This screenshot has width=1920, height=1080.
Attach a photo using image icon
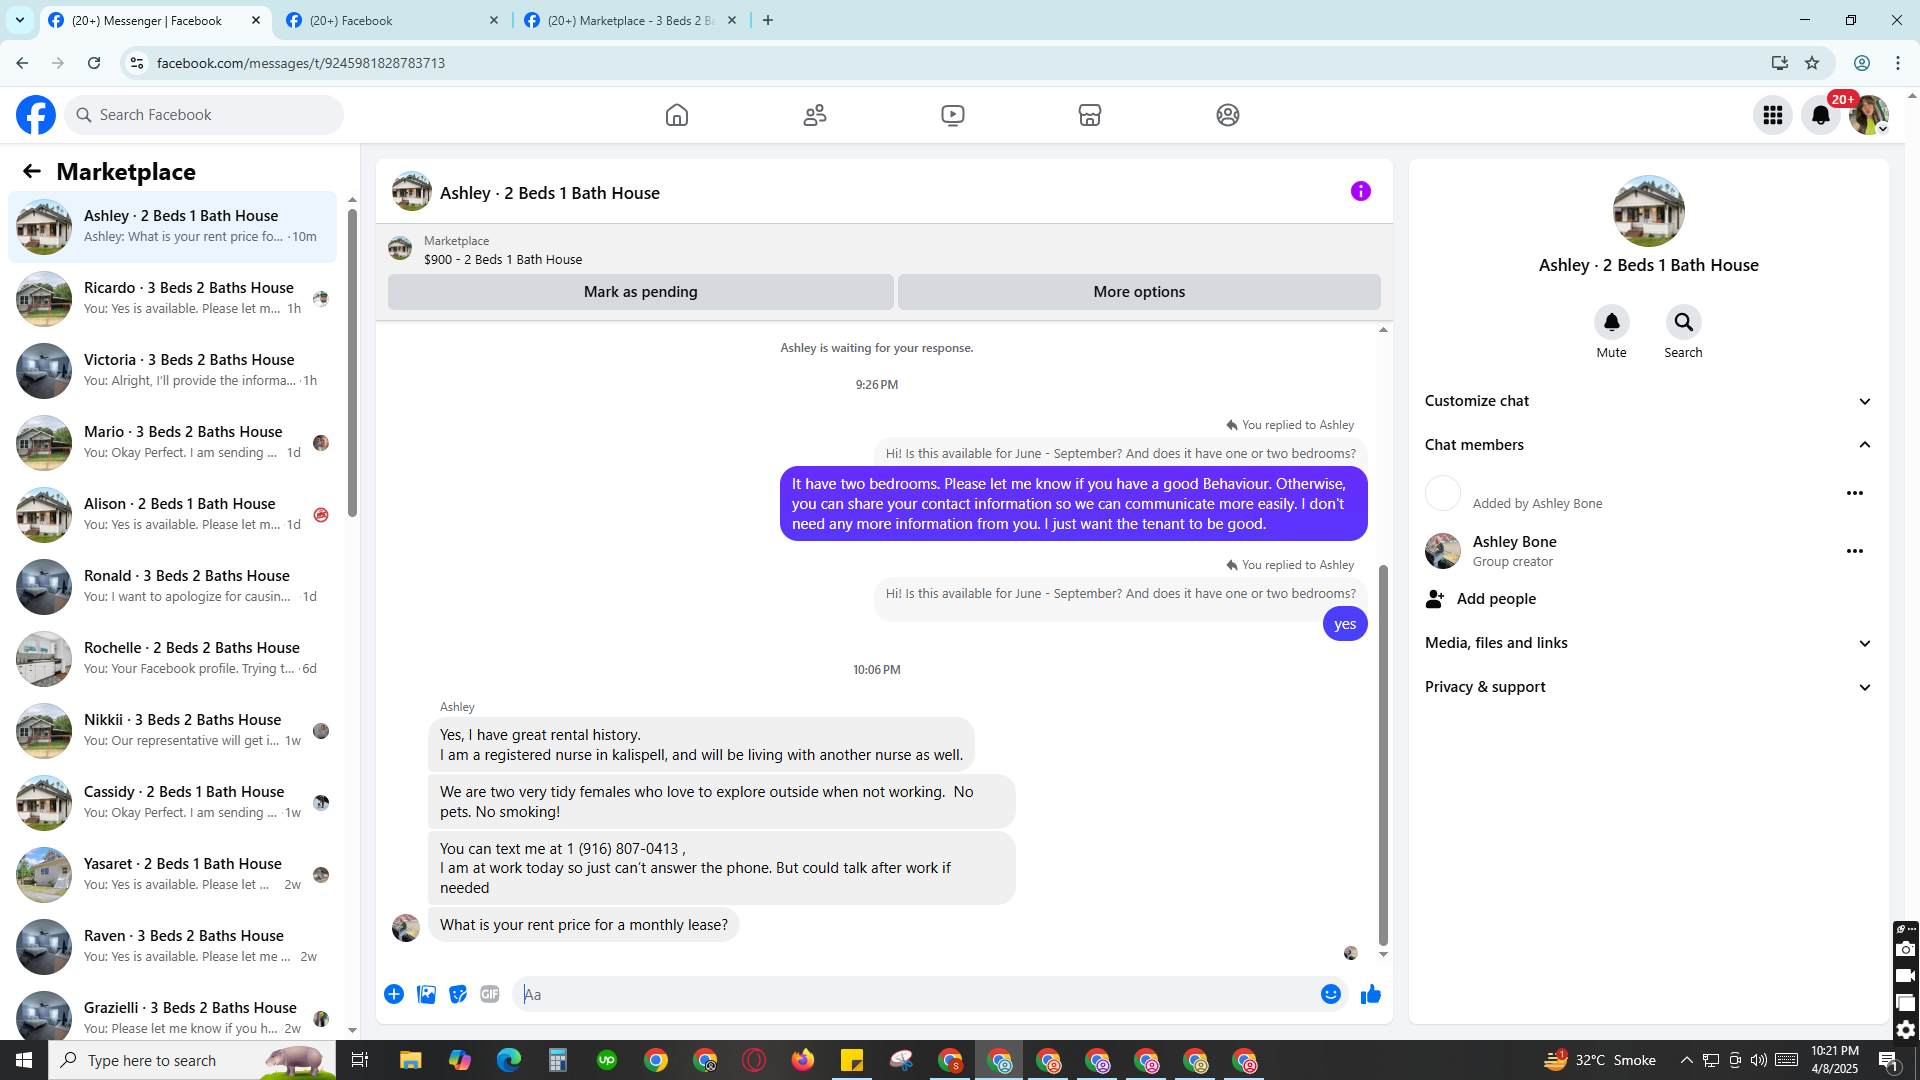(x=426, y=994)
